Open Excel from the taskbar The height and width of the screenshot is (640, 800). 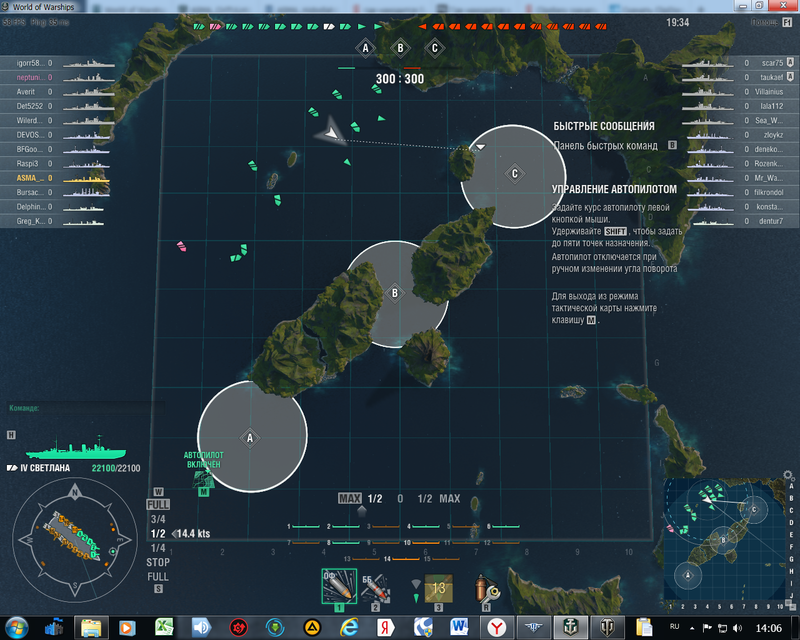164,627
